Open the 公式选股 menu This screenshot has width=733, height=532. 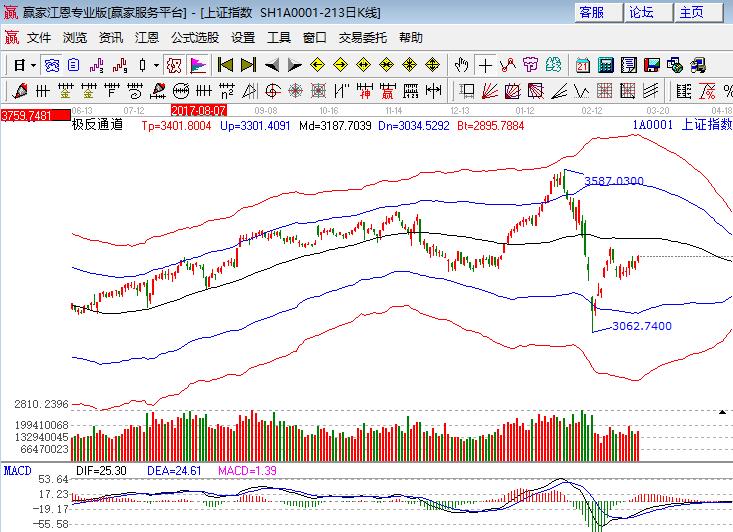[194, 38]
